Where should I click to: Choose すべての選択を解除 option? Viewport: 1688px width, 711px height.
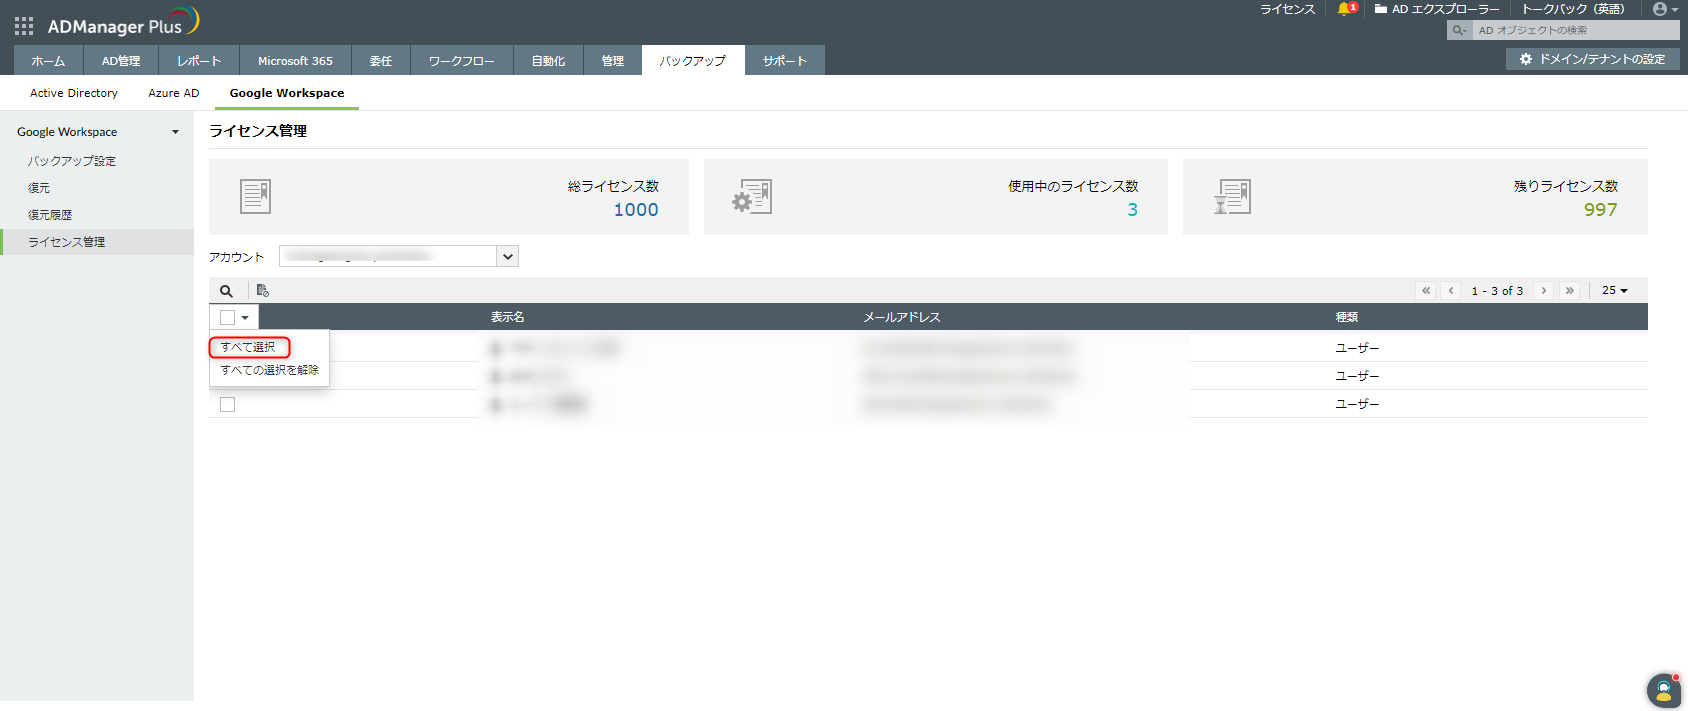tap(270, 370)
